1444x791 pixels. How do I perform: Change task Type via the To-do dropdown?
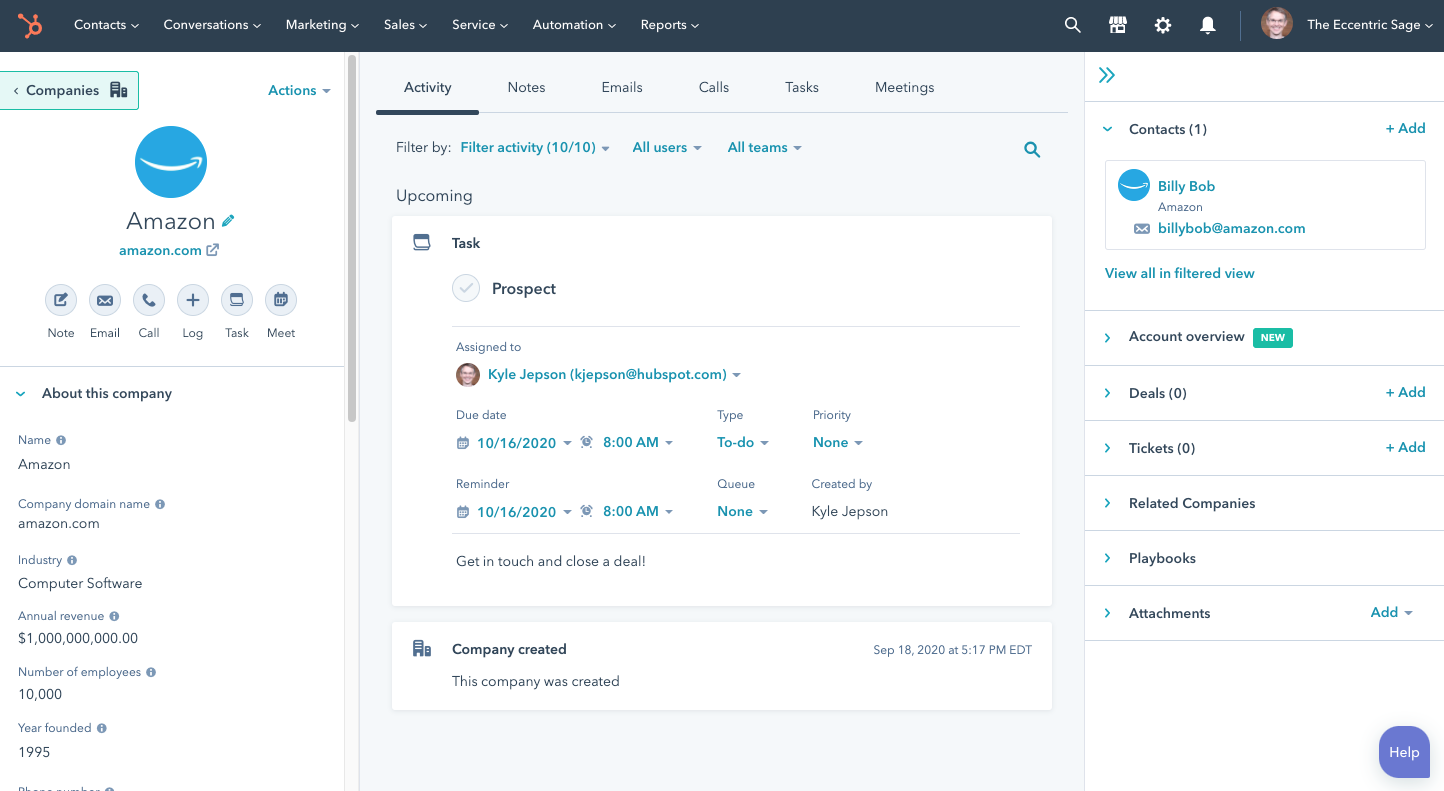[742, 442]
